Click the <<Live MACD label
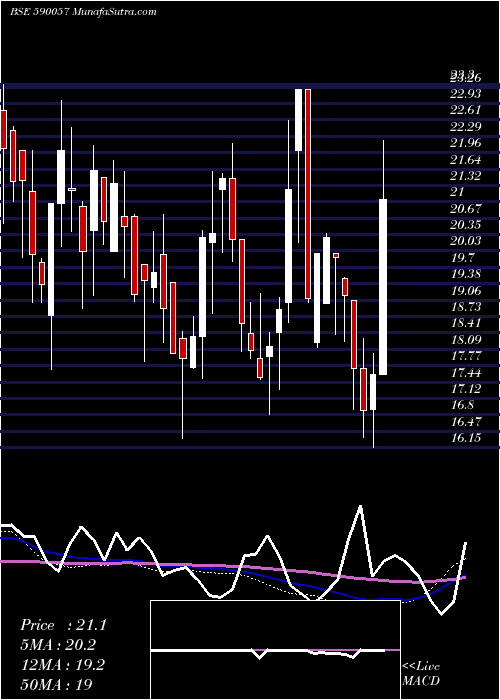 [x=421, y=674]
